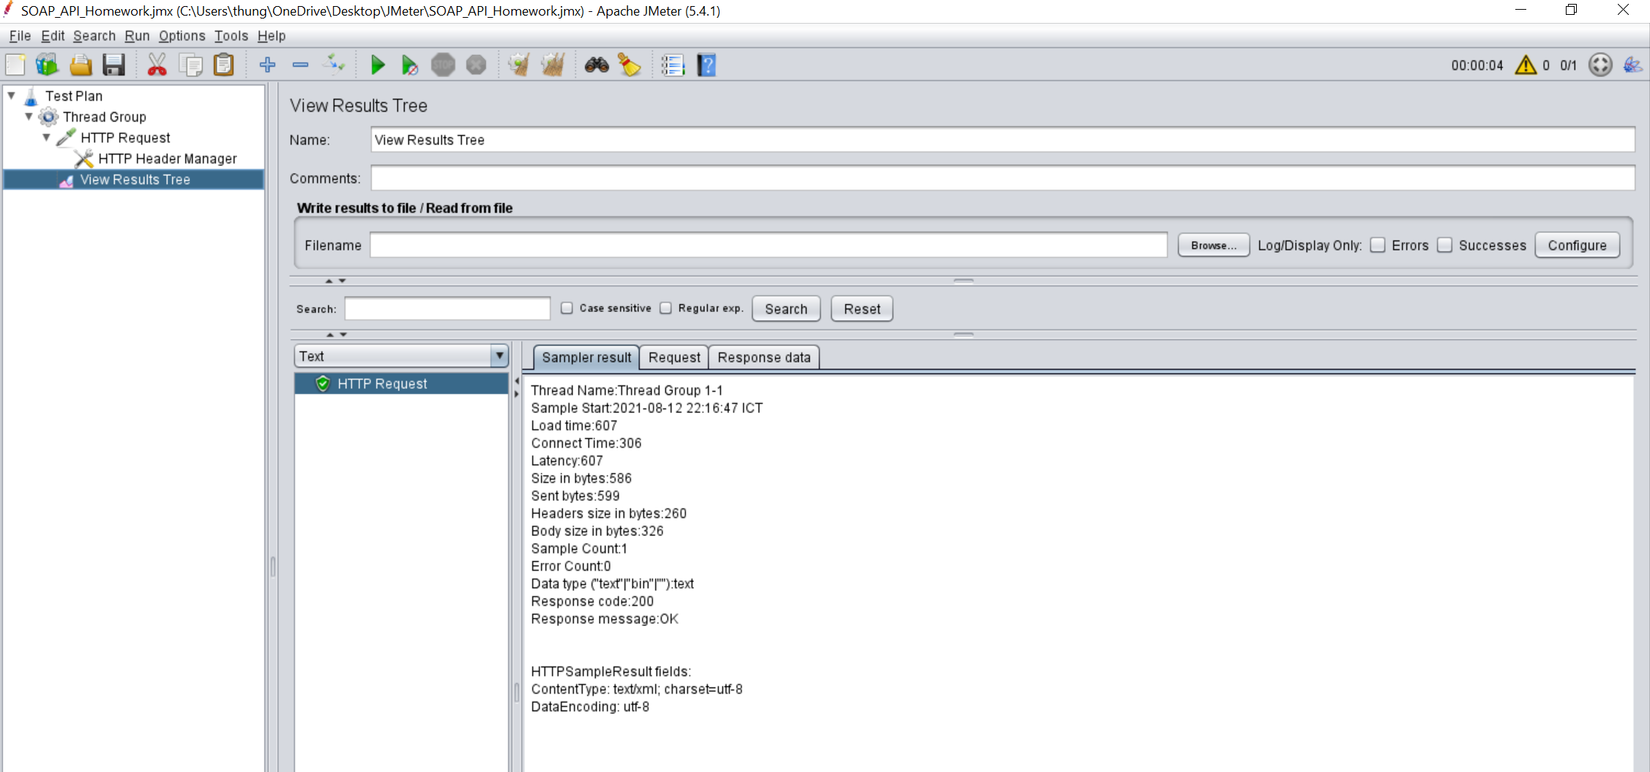Click the Shutdown test icon
Viewport: 1650px width, 772px height.
point(476,65)
